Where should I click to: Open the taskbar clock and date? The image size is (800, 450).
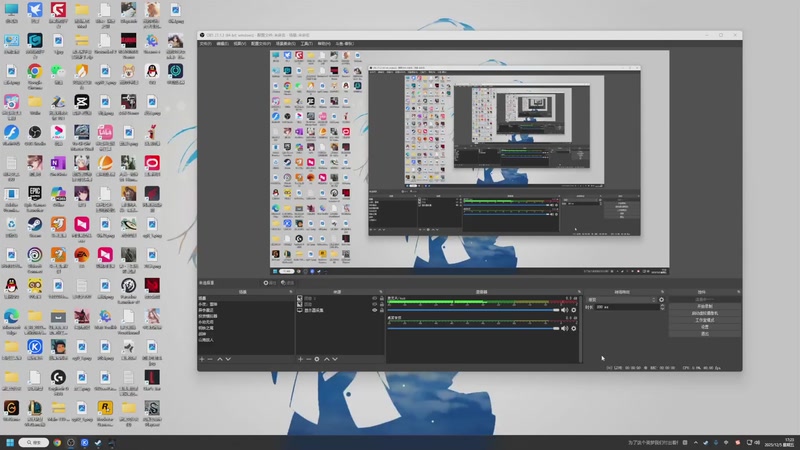click(781, 442)
